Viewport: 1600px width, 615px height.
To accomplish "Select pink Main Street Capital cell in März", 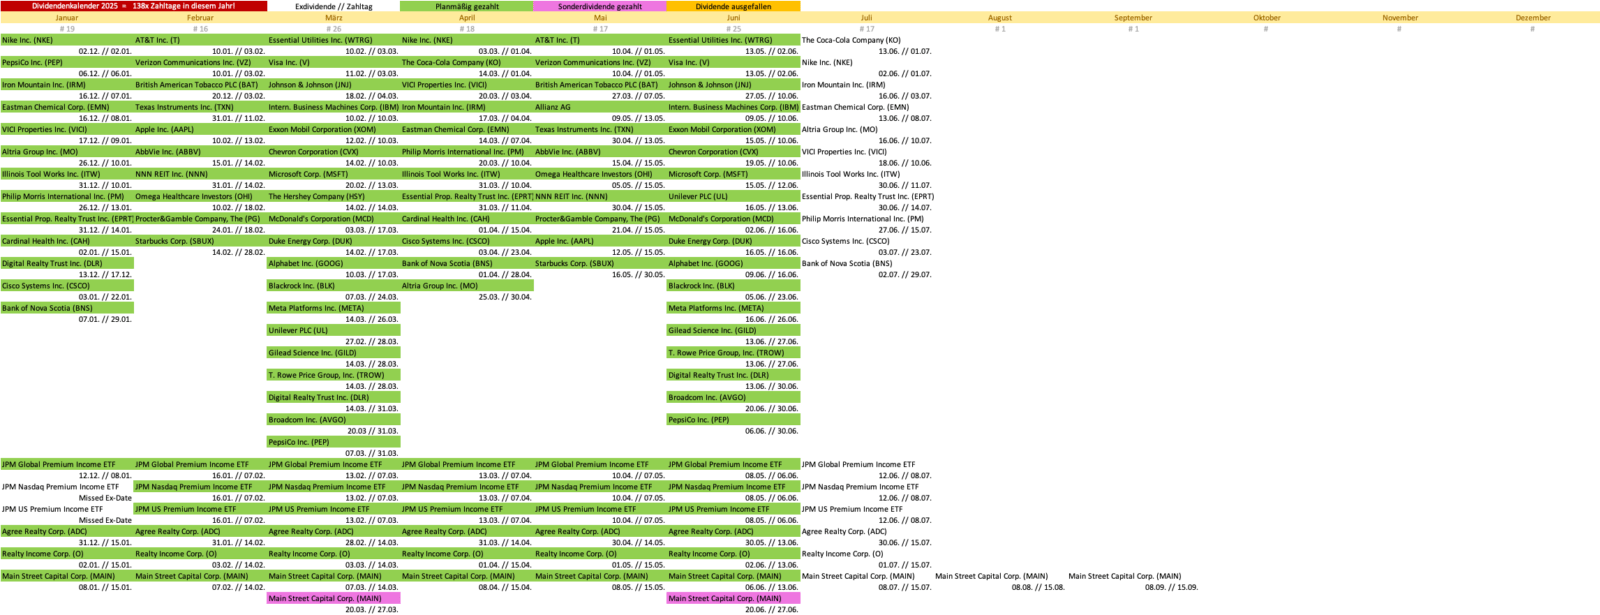I will pos(333,598).
